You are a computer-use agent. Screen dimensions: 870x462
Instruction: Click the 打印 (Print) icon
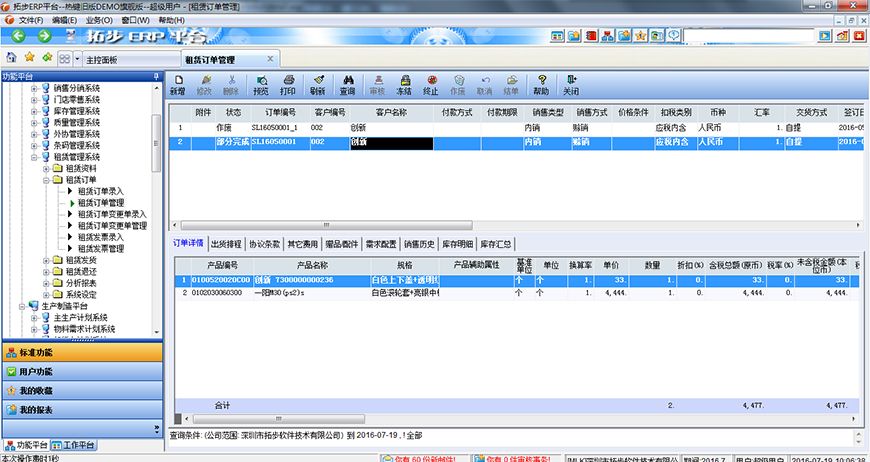point(288,84)
